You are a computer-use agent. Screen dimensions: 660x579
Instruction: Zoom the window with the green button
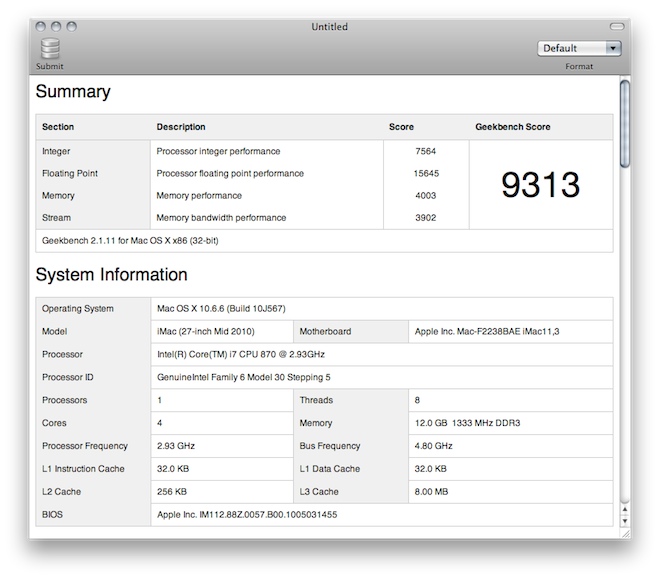pyautogui.click(x=72, y=27)
